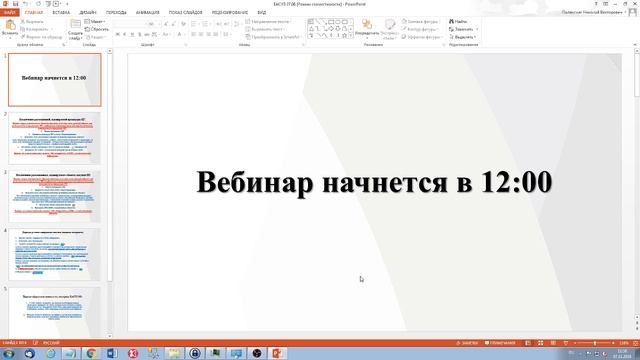Screen dimensions: 640x360
Task: Switch to Normal view icon in status bar
Action: point(528,343)
